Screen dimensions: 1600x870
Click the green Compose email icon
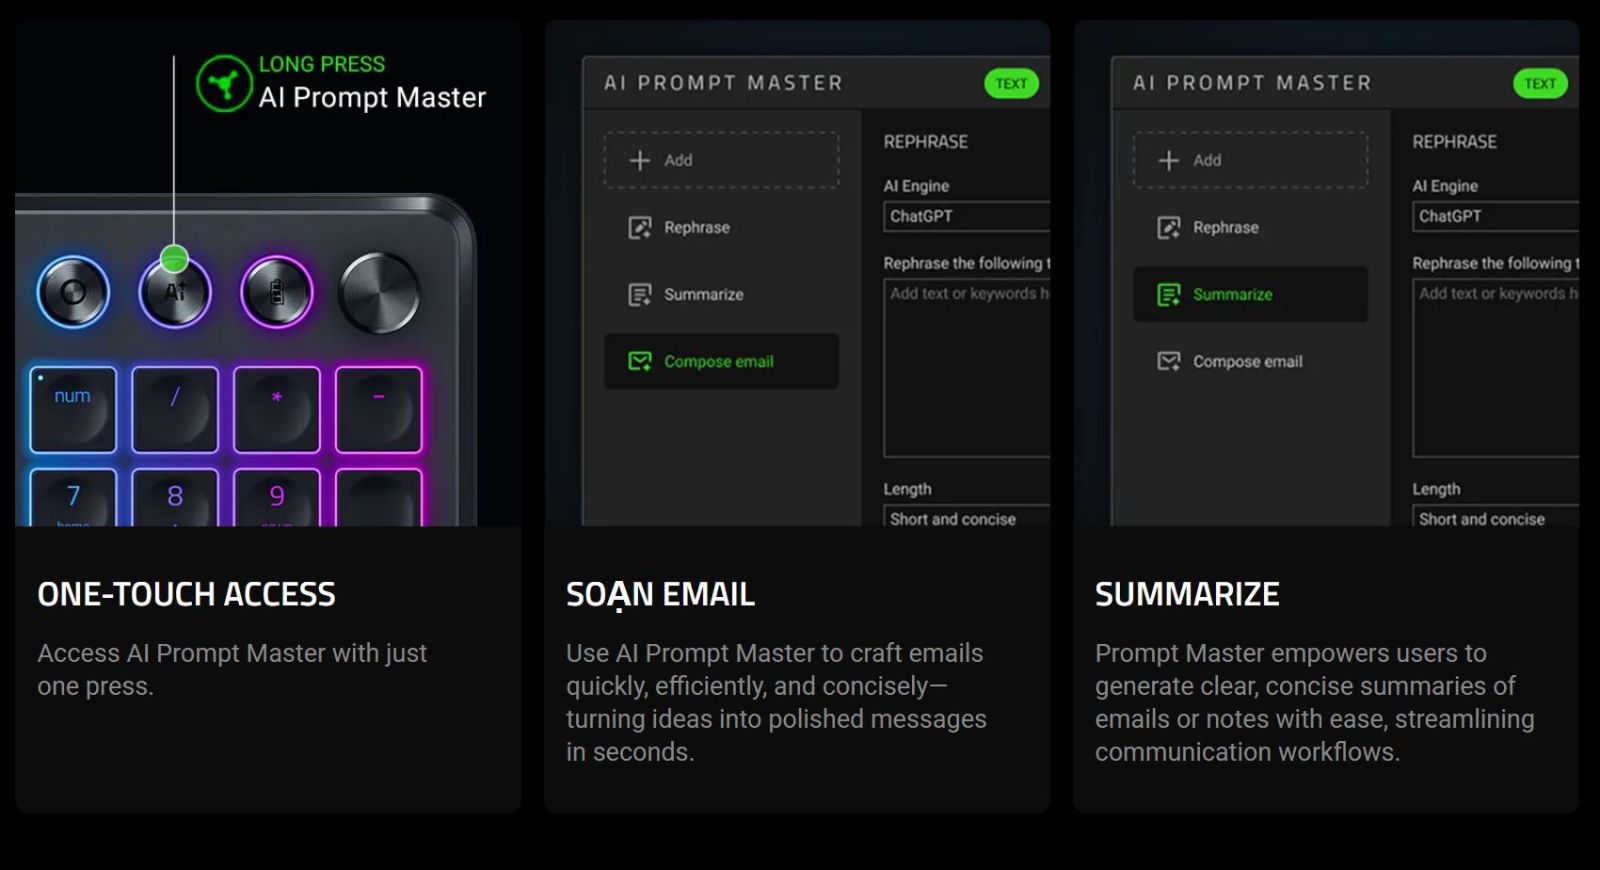[x=640, y=362]
